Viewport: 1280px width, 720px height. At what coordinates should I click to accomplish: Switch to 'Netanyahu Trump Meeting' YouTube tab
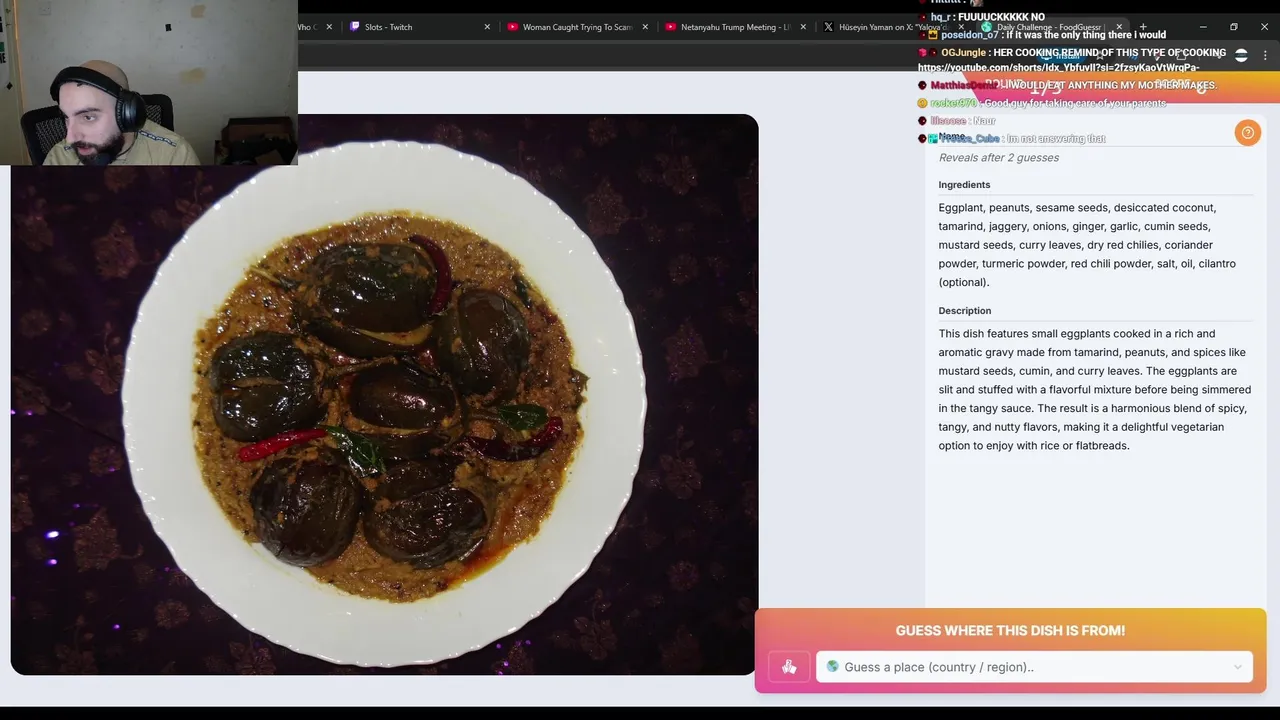(736, 27)
